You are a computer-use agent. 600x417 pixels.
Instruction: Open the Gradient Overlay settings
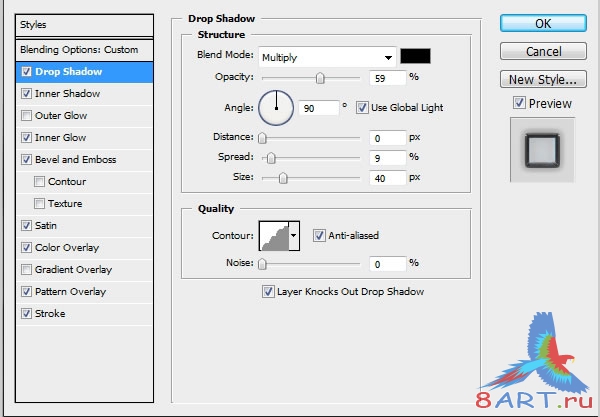(73, 269)
